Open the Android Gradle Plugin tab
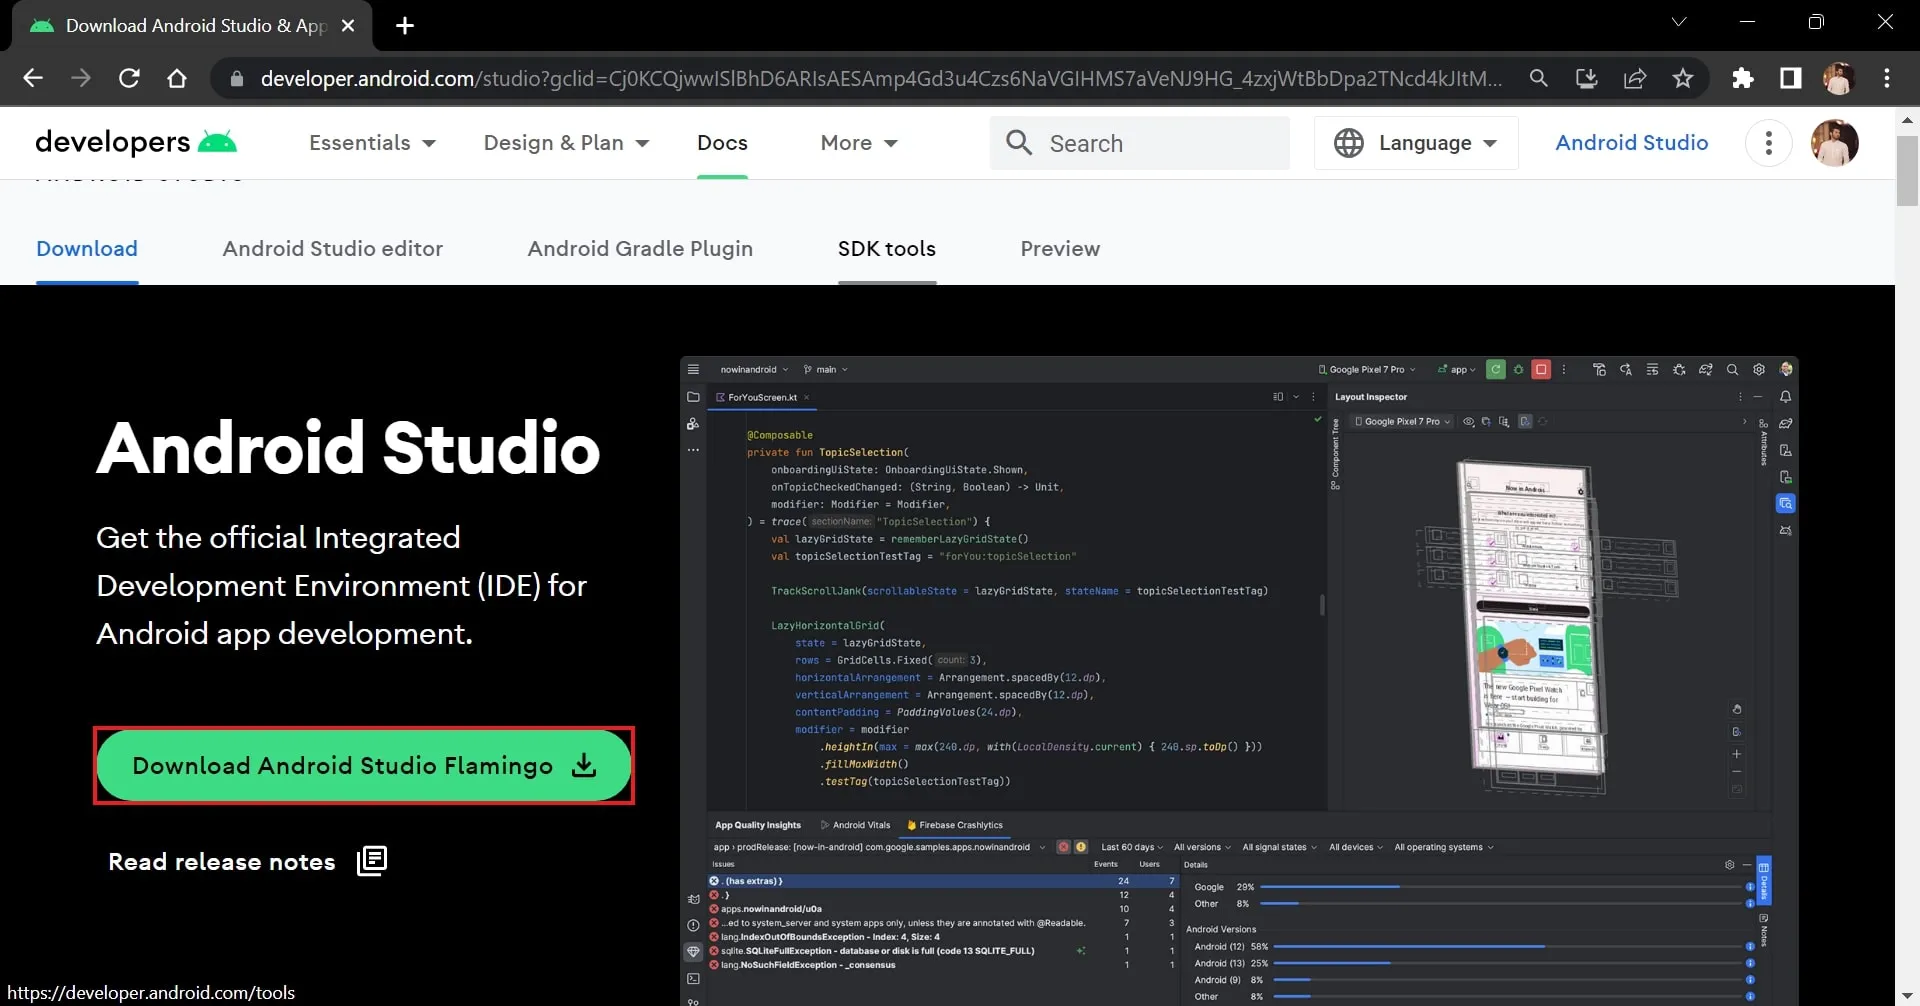This screenshot has width=1920, height=1006. tap(640, 249)
